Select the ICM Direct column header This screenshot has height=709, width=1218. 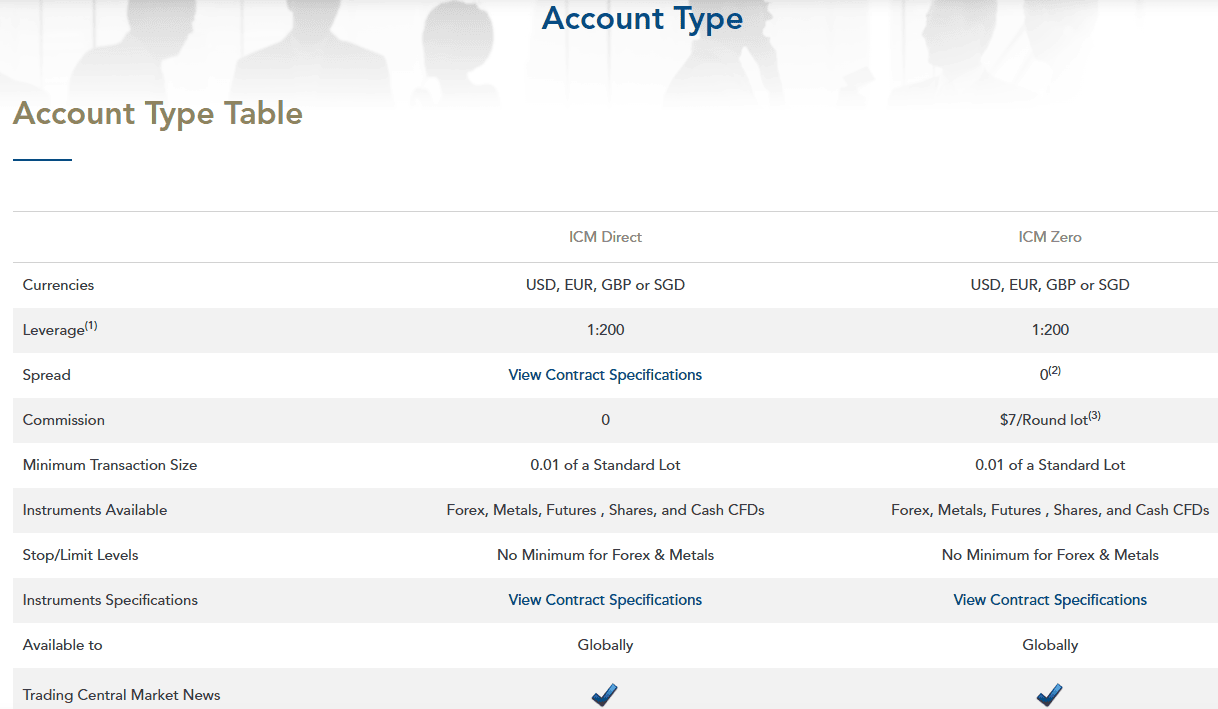[605, 237]
